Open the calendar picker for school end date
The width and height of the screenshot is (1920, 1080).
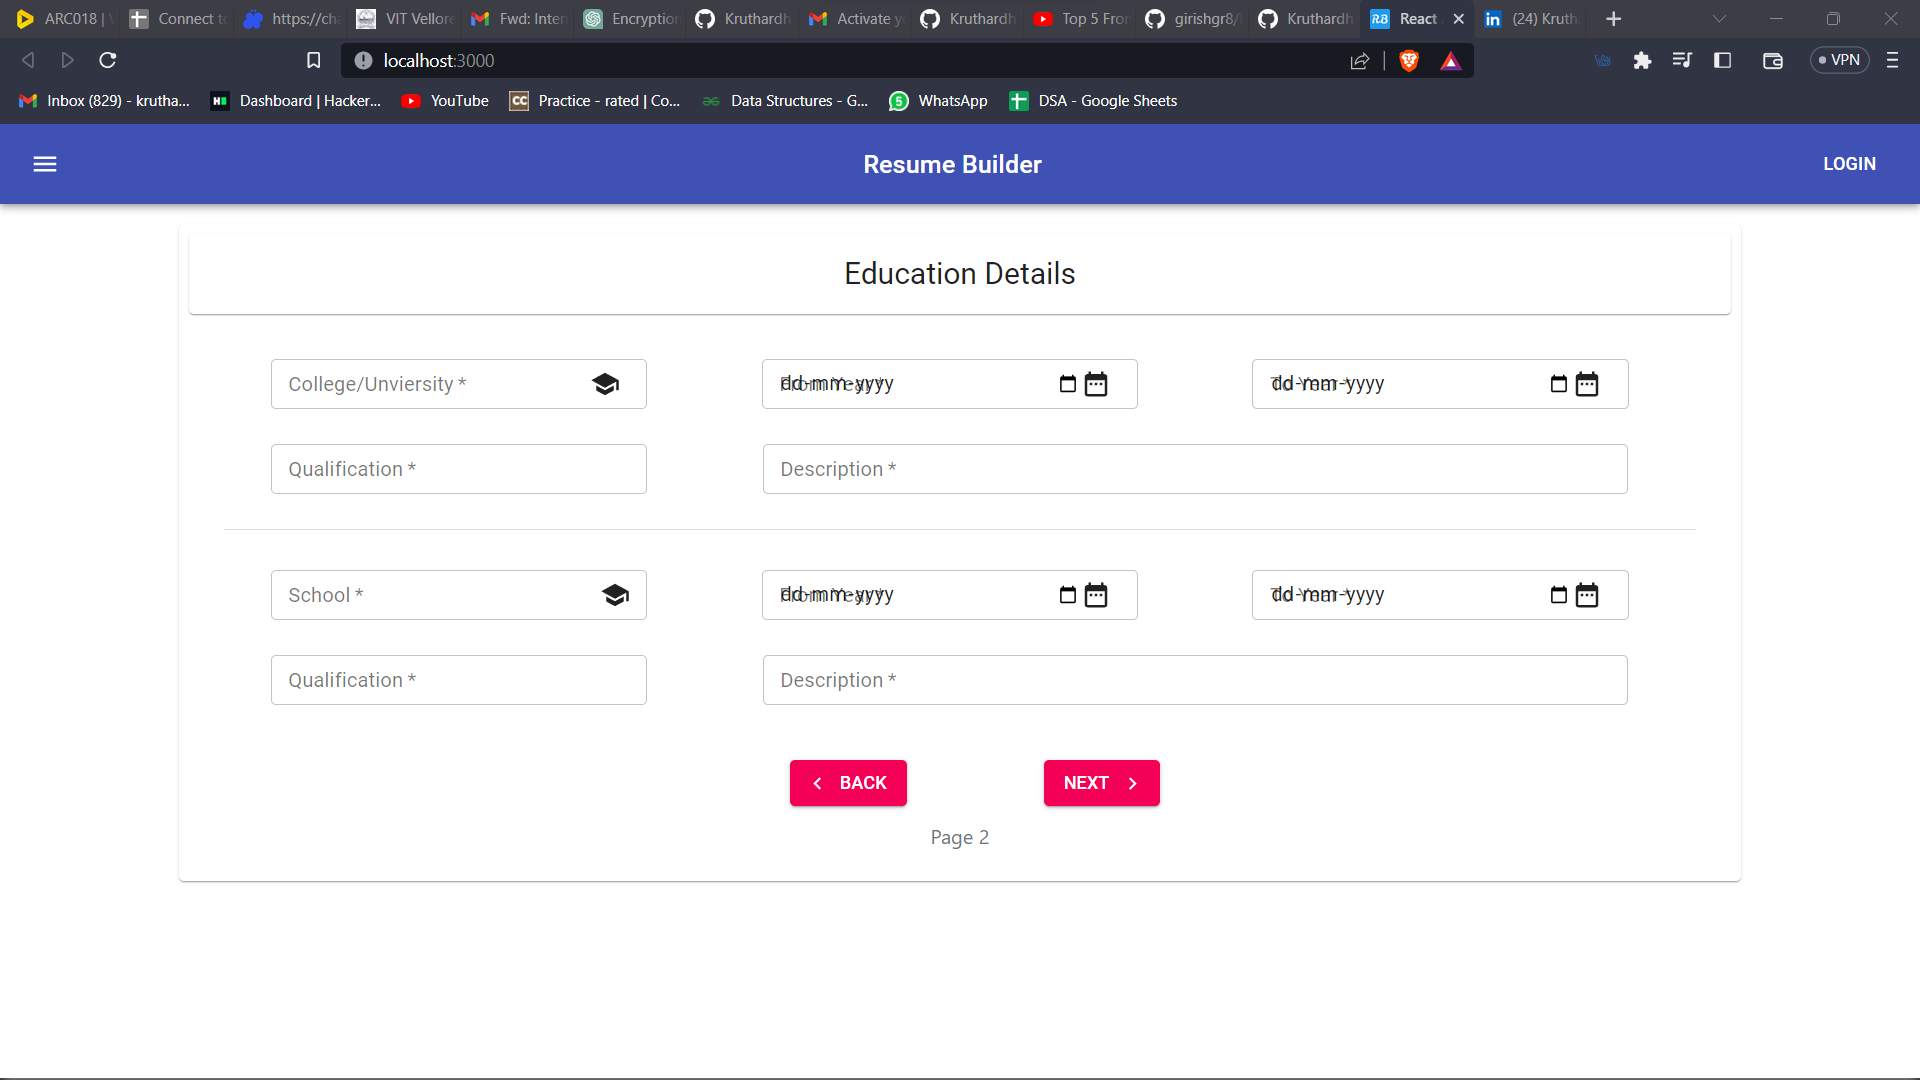pos(1588,595)
